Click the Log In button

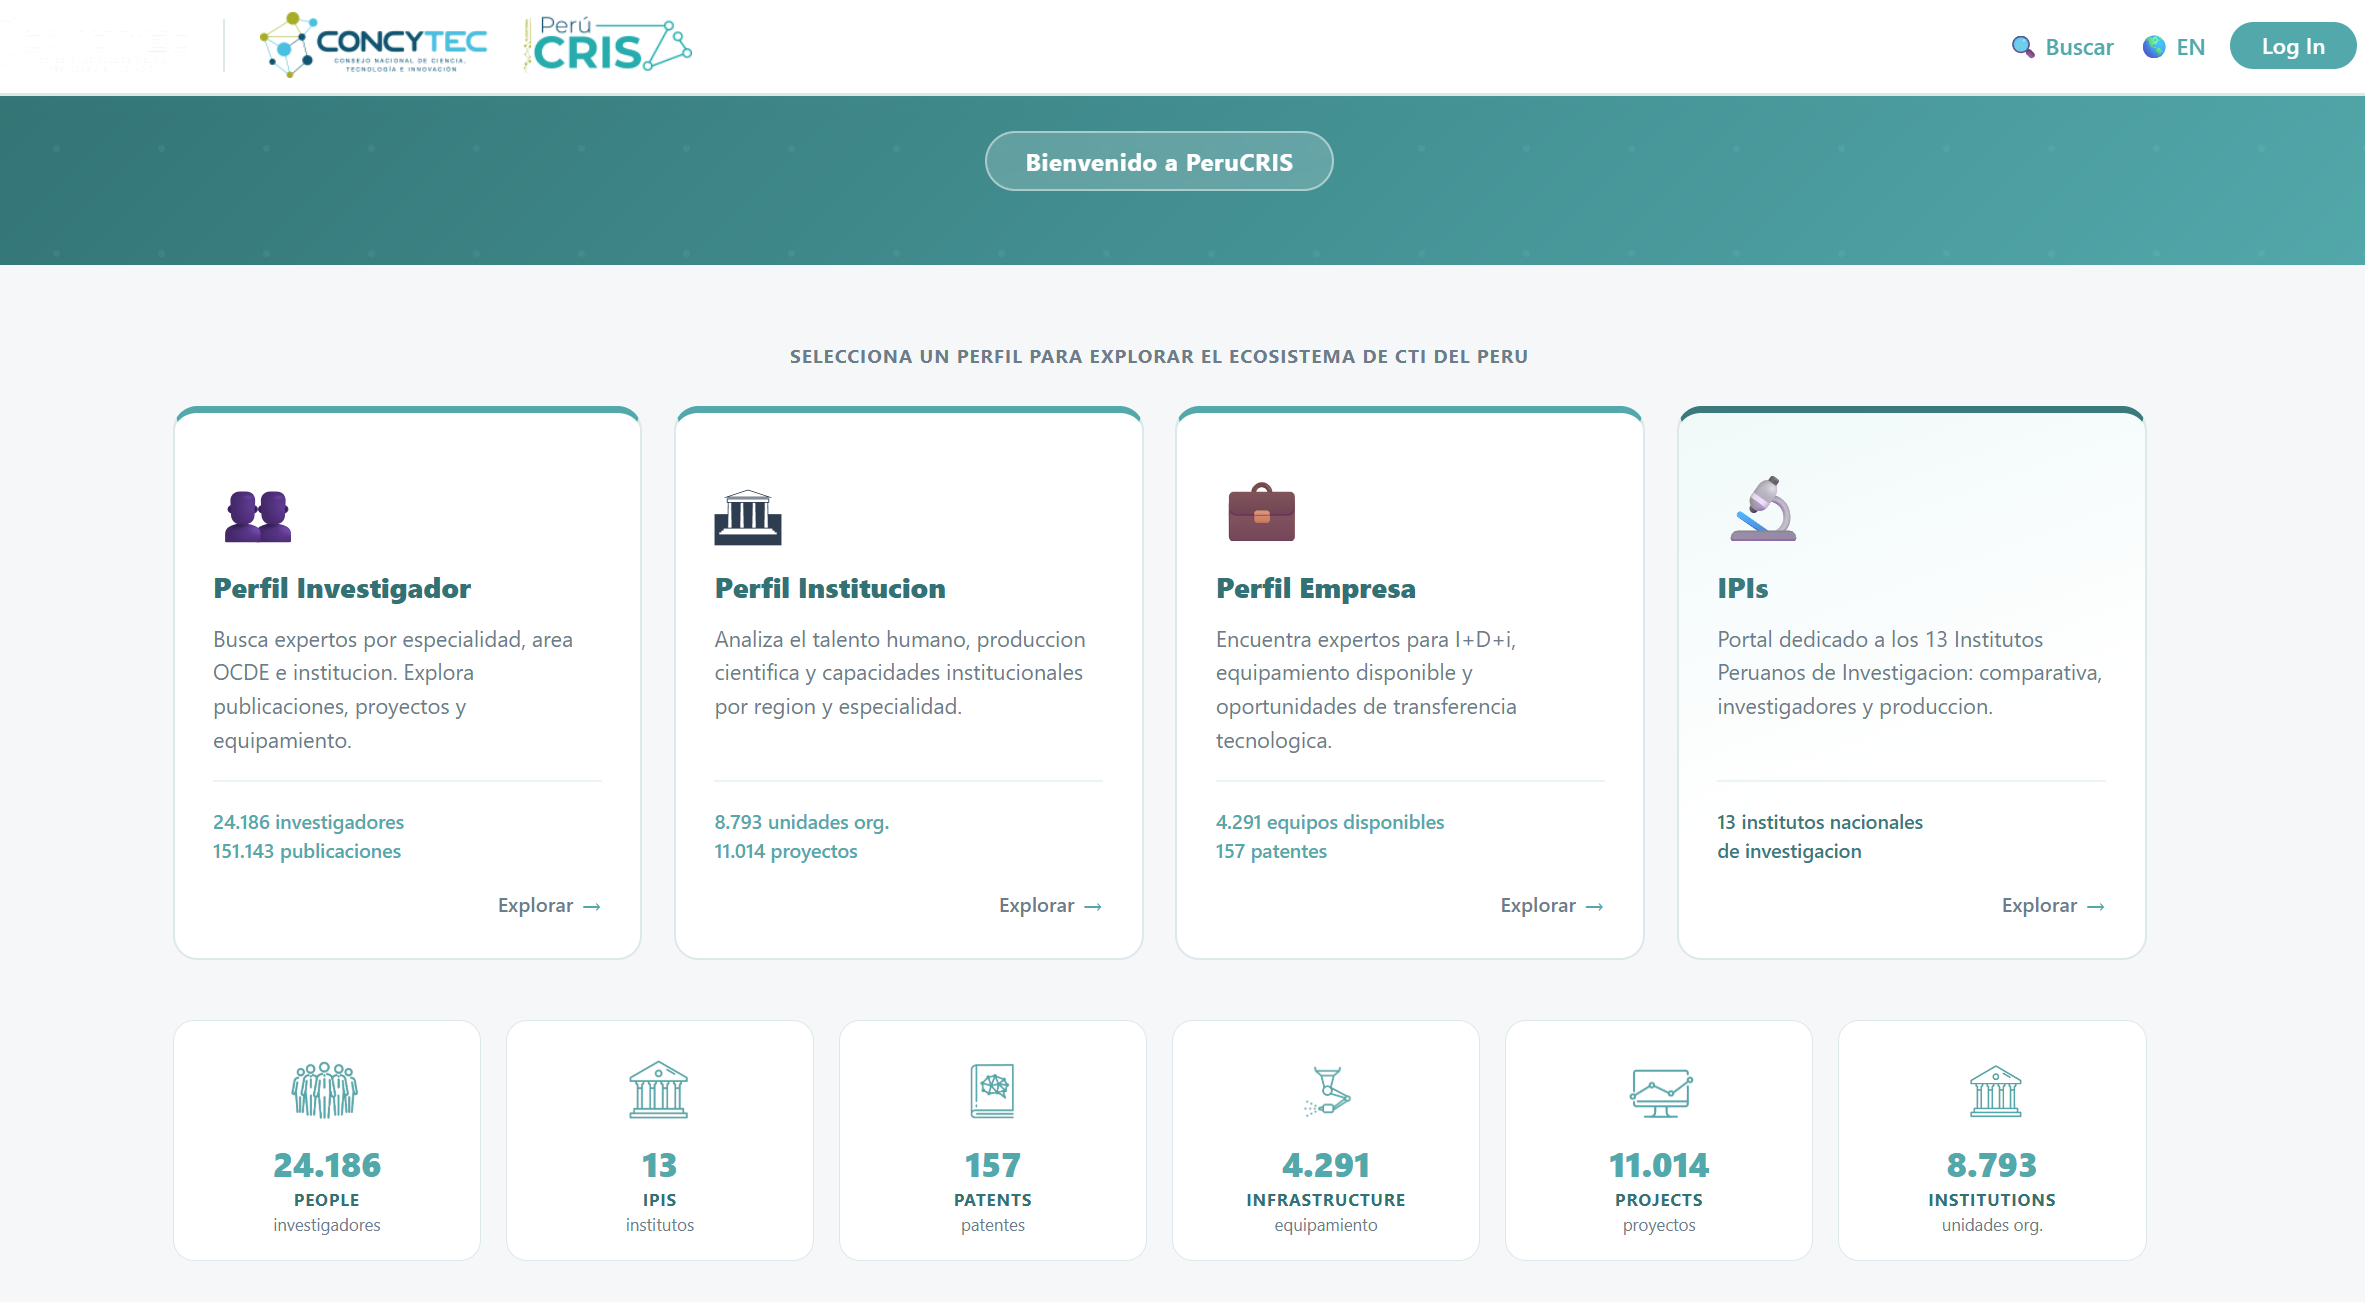[2292, 46]
